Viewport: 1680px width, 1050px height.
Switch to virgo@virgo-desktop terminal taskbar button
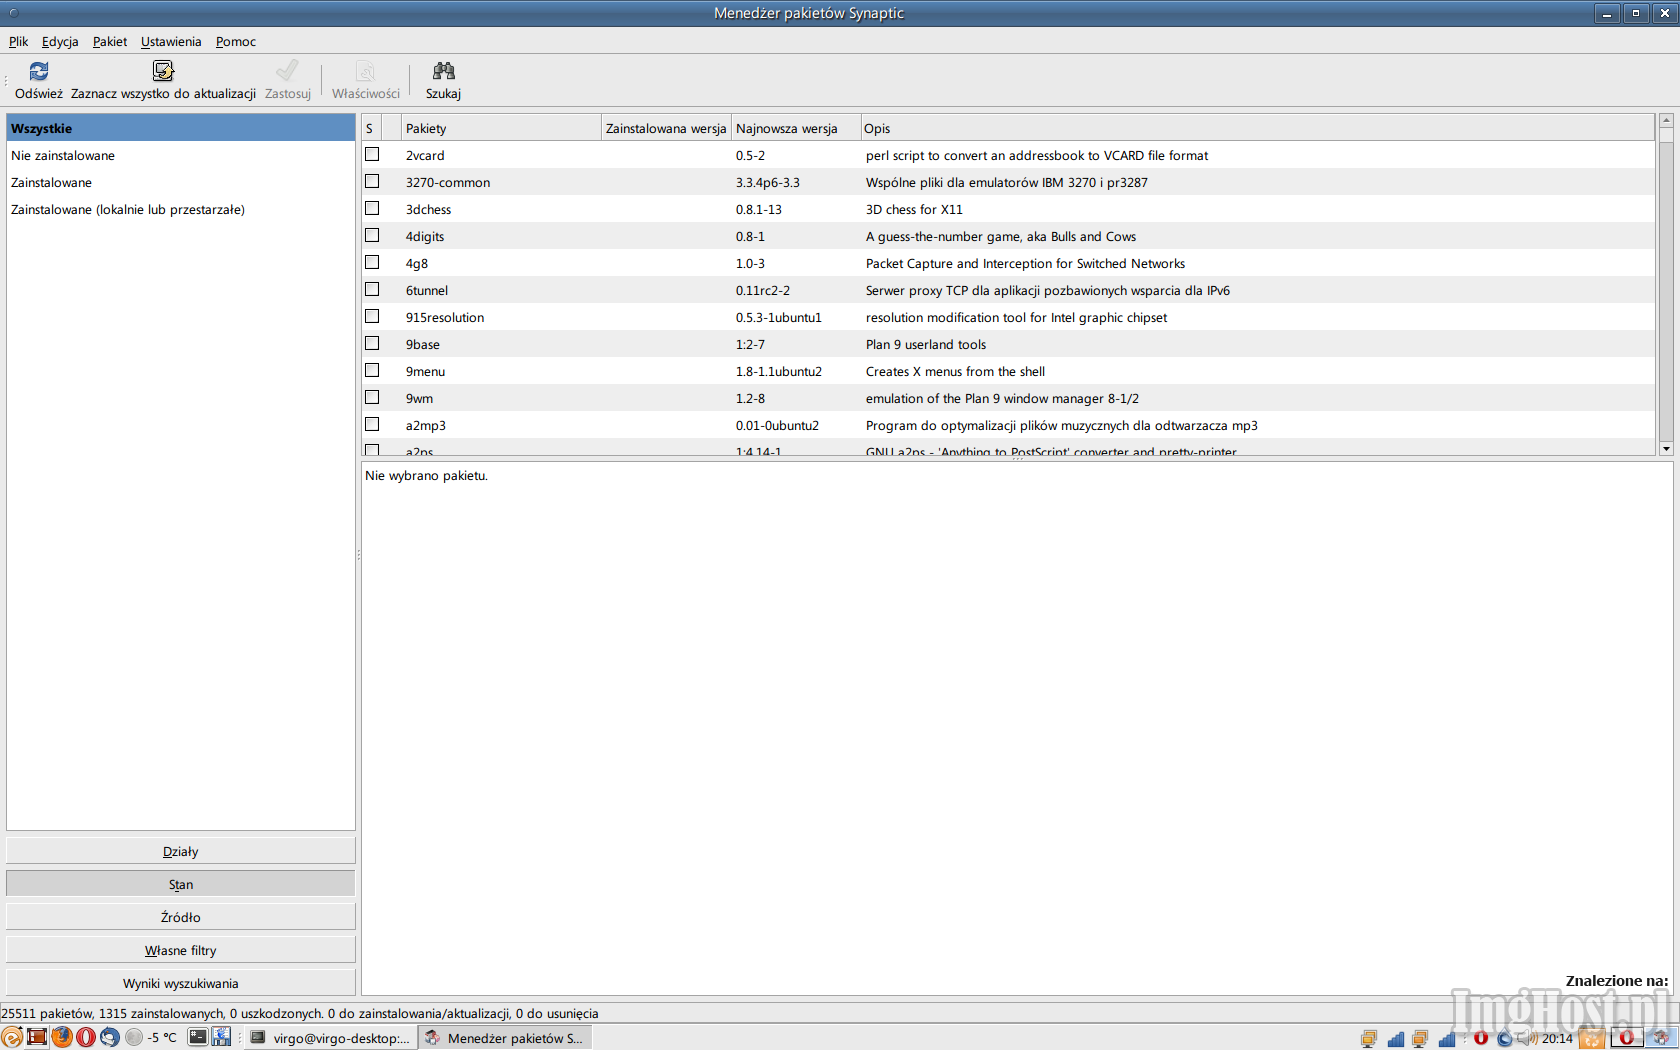tap(330, 1038)
